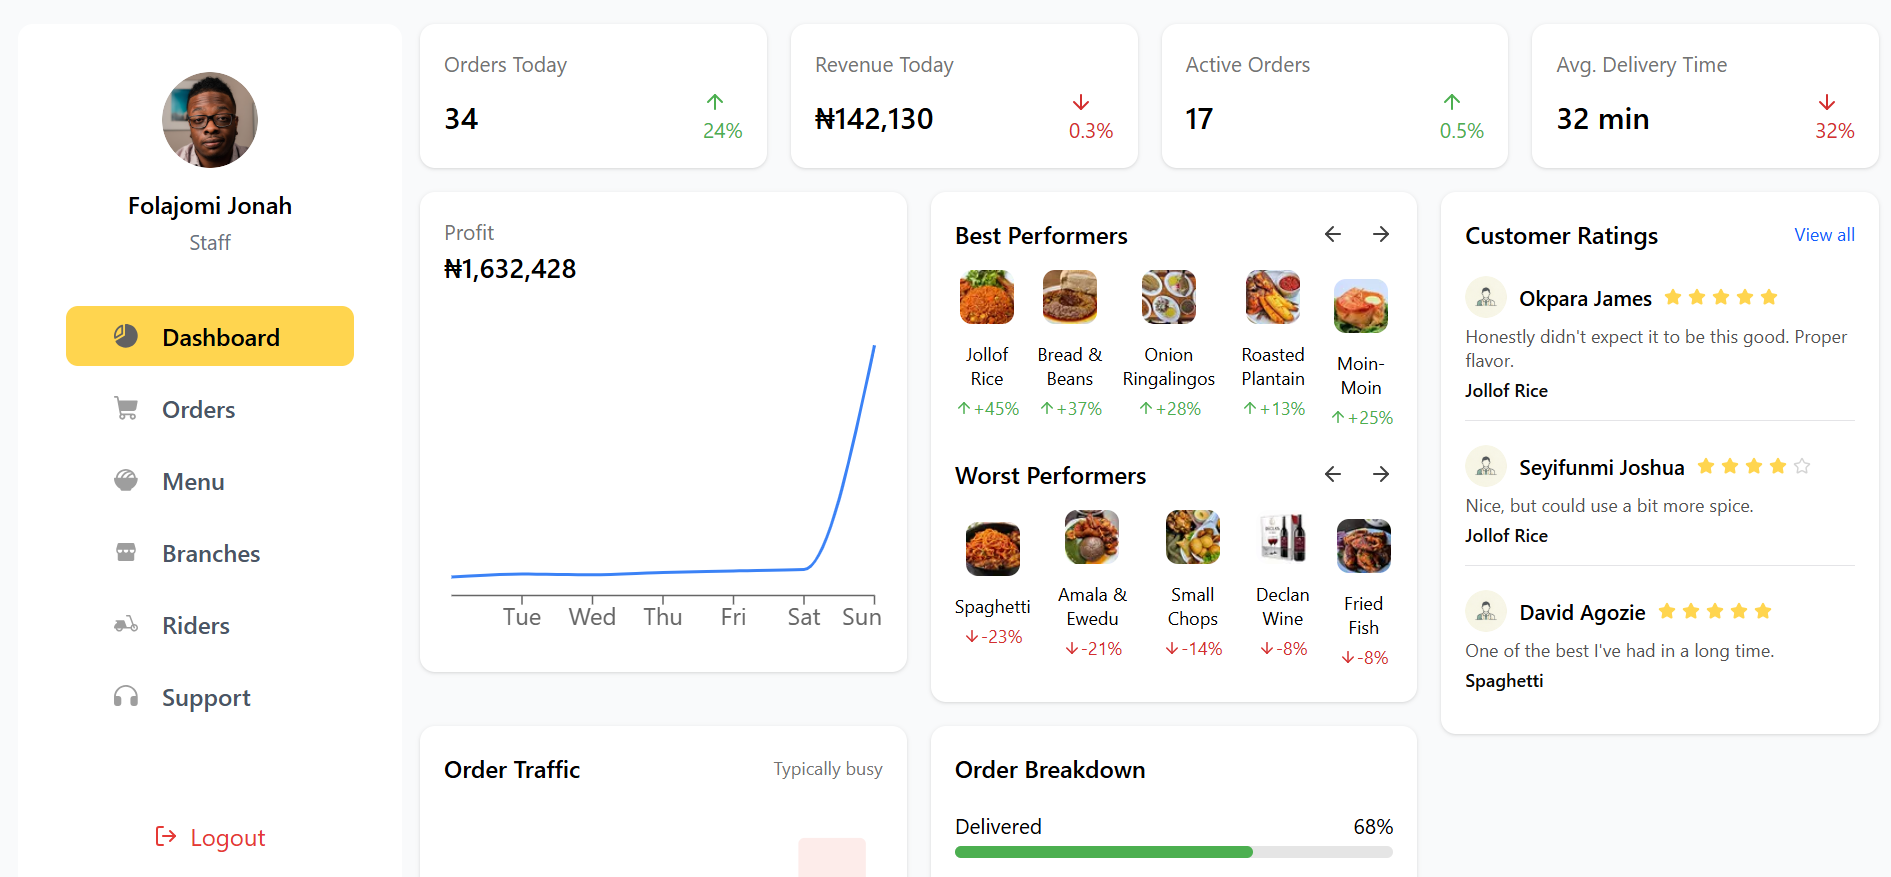Viewport: 1891px width, 877px height.
Task: Click the Logout exit icon
Action: pyautogui.click(x=165, y=837)
